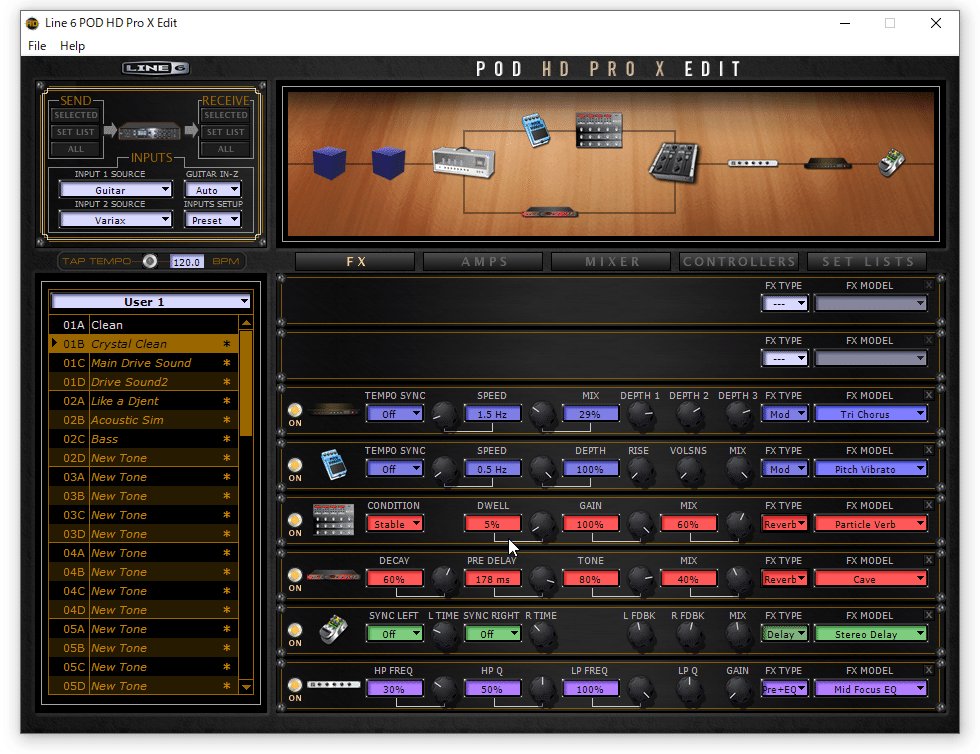Viewport: 980px width, 754px height.
Task: Open the Mid Focus EQ FX Type dropdown
Action: coord(784,689)
